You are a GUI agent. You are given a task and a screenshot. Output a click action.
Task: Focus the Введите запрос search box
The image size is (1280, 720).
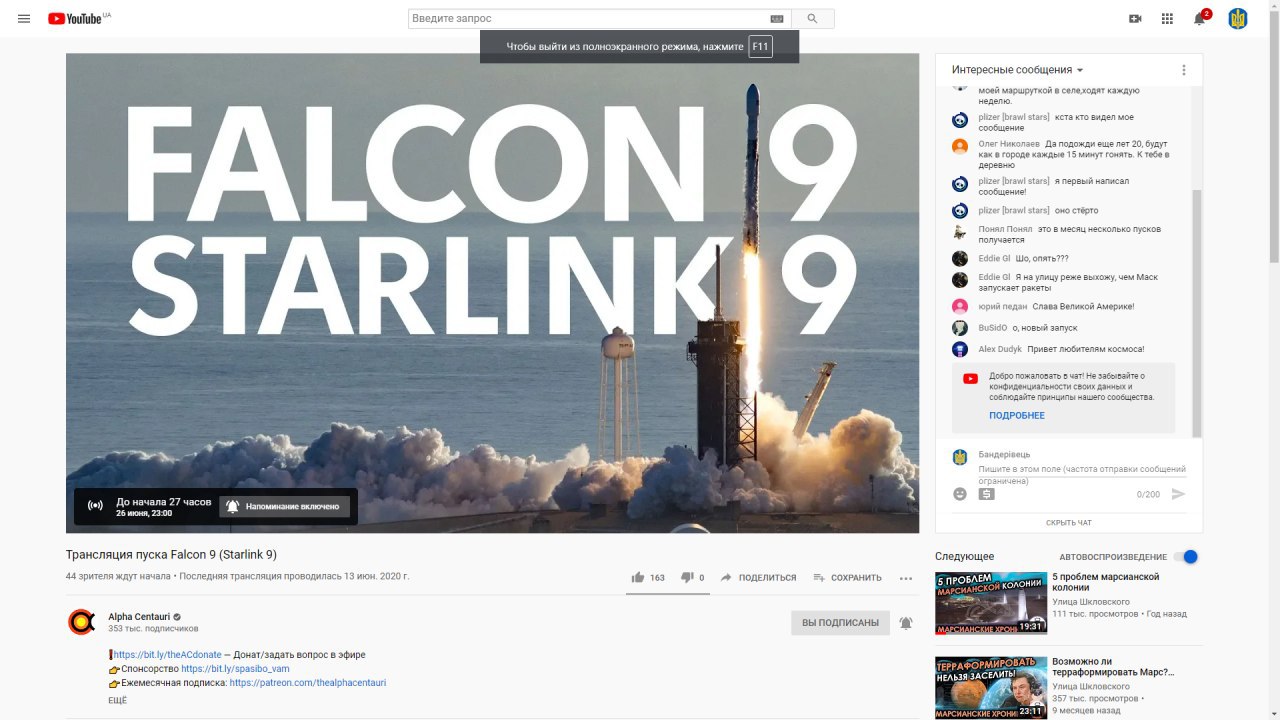click(x=588, y=18)
